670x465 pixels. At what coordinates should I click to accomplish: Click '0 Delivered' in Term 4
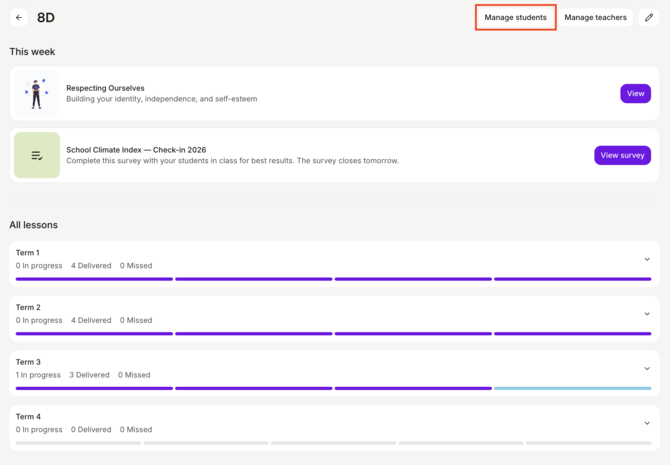click(91, 430)
